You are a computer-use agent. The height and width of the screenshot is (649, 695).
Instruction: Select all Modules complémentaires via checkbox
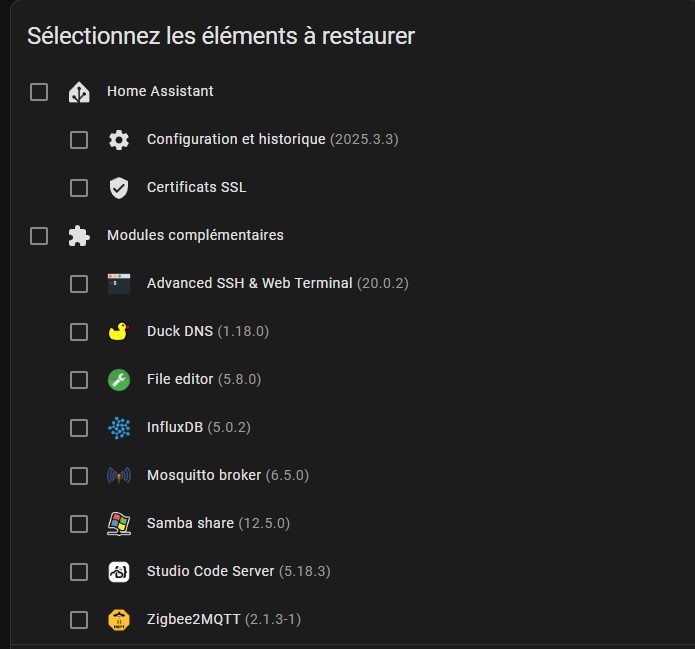tap(39, 236)
